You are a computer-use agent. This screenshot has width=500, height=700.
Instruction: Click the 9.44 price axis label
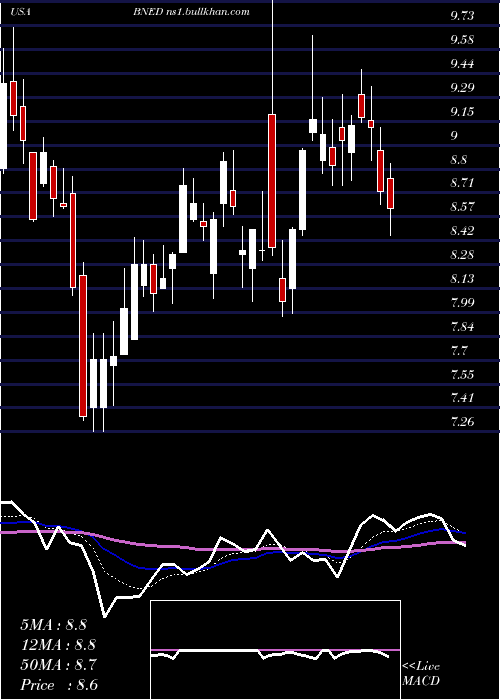tap(462, 64)
